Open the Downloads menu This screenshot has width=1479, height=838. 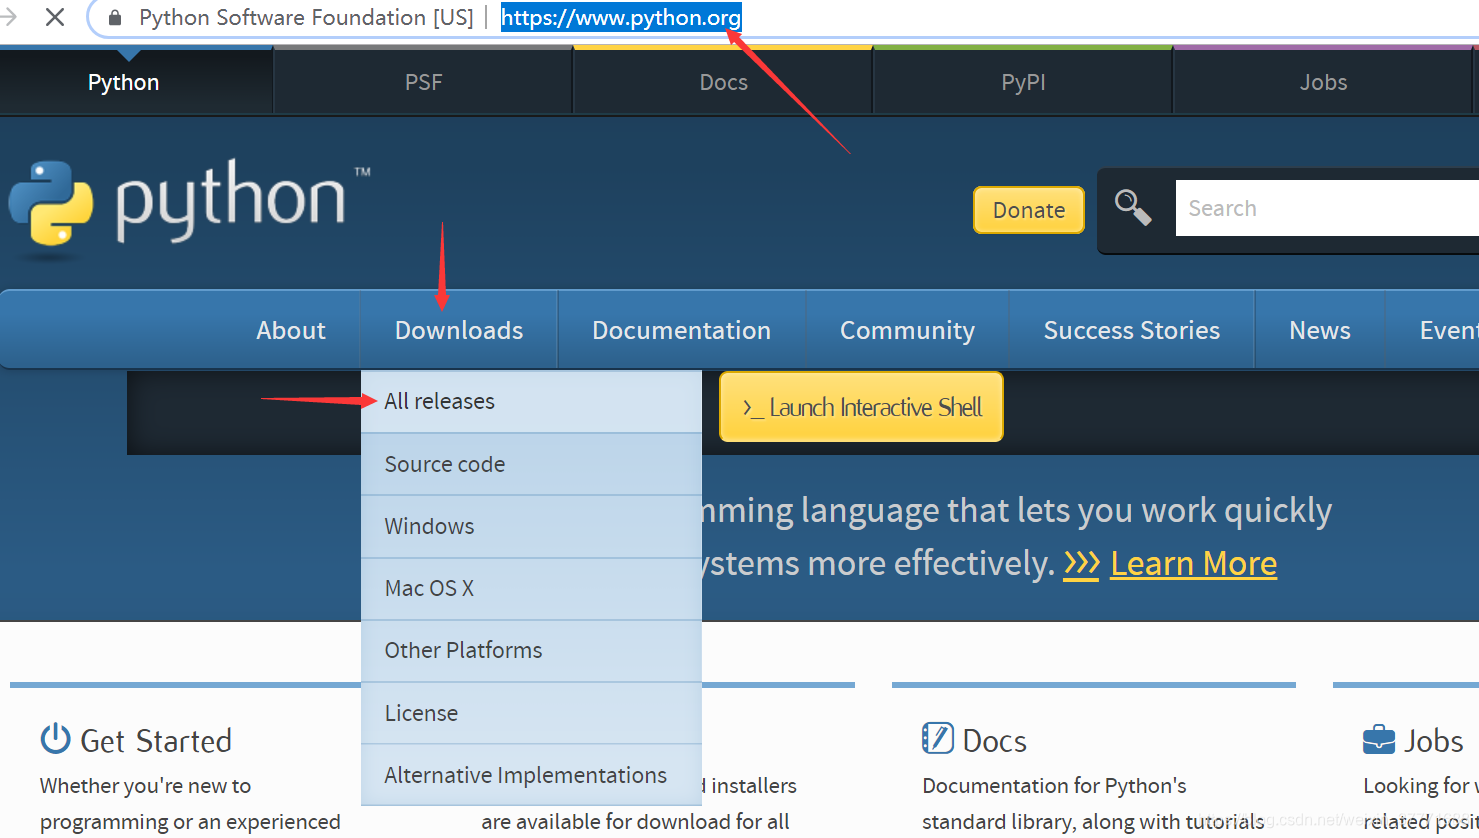pyautogui.click(x=459, y=330)
